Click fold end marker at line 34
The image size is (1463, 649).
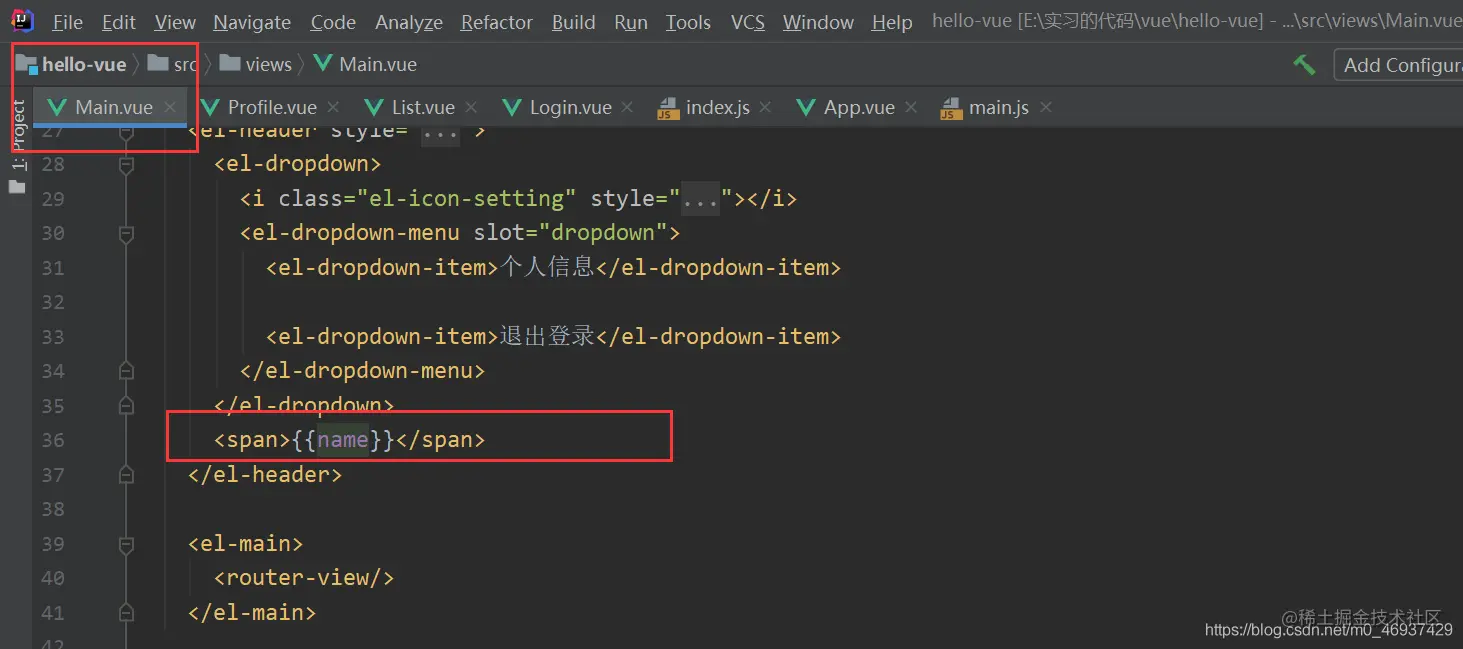coord(126,371)
